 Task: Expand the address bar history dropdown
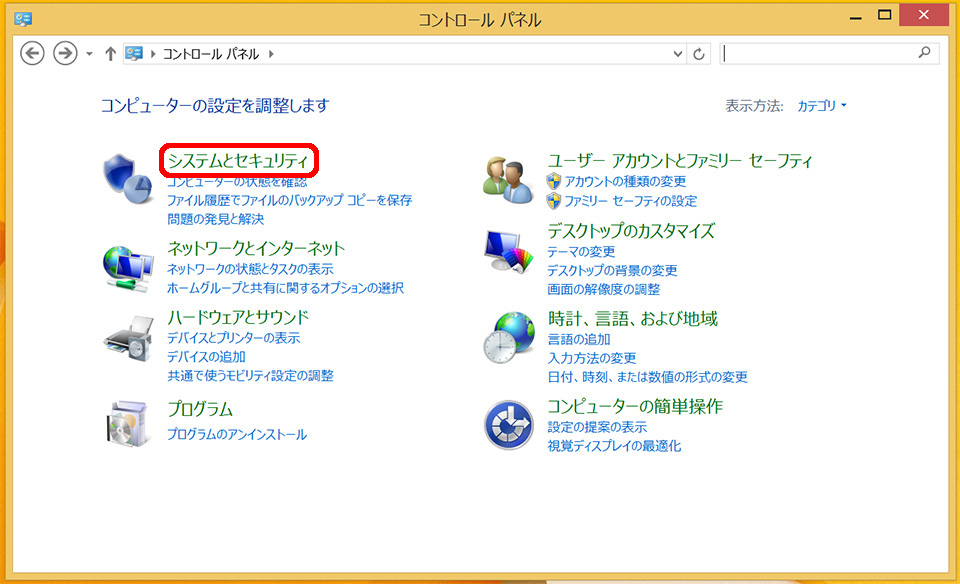coord(678,54)
